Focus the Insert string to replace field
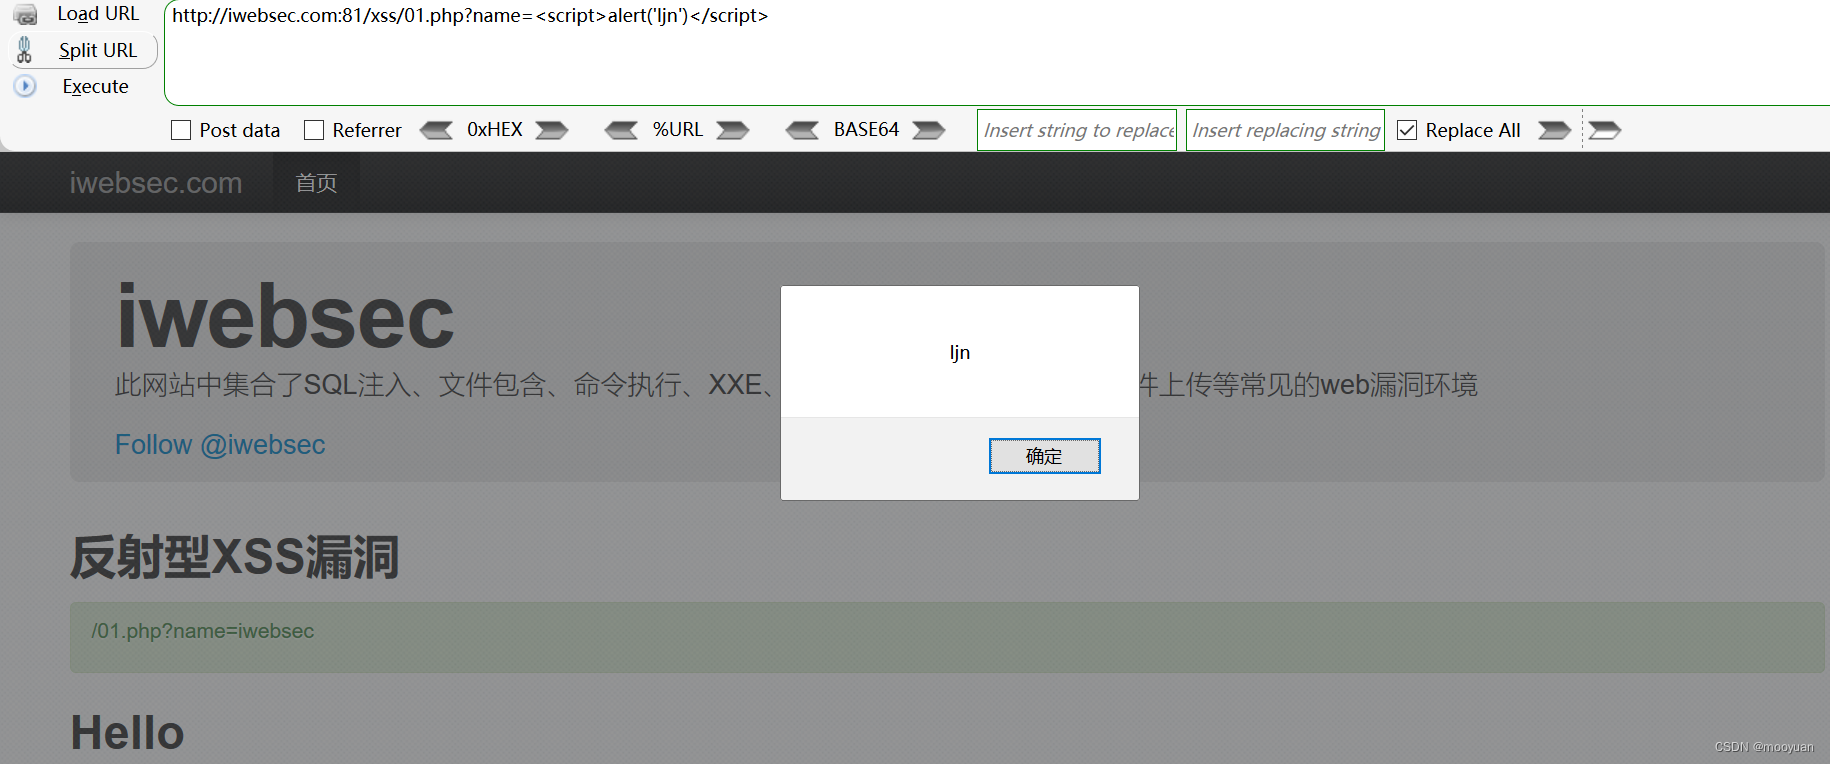The image size is (1830, 764). coord(1077,130)
